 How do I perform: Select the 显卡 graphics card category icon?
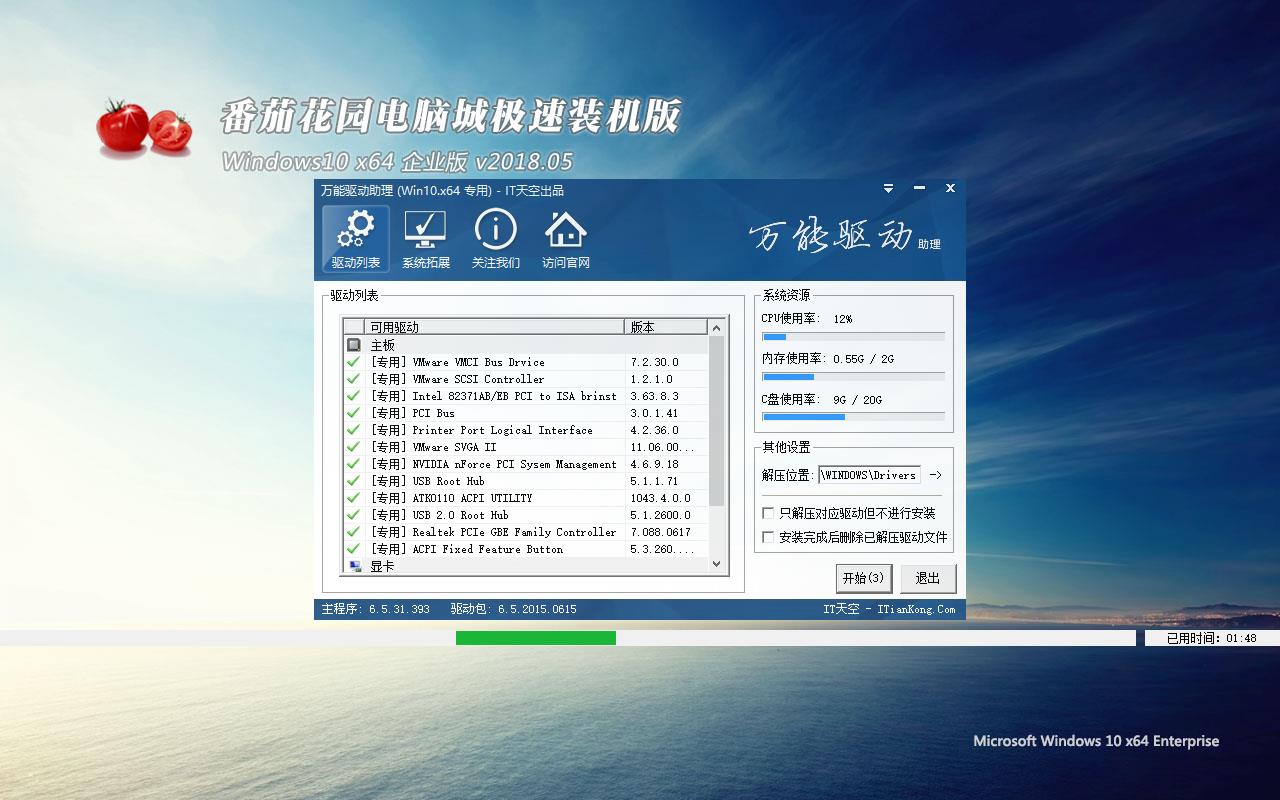(356, 566)
